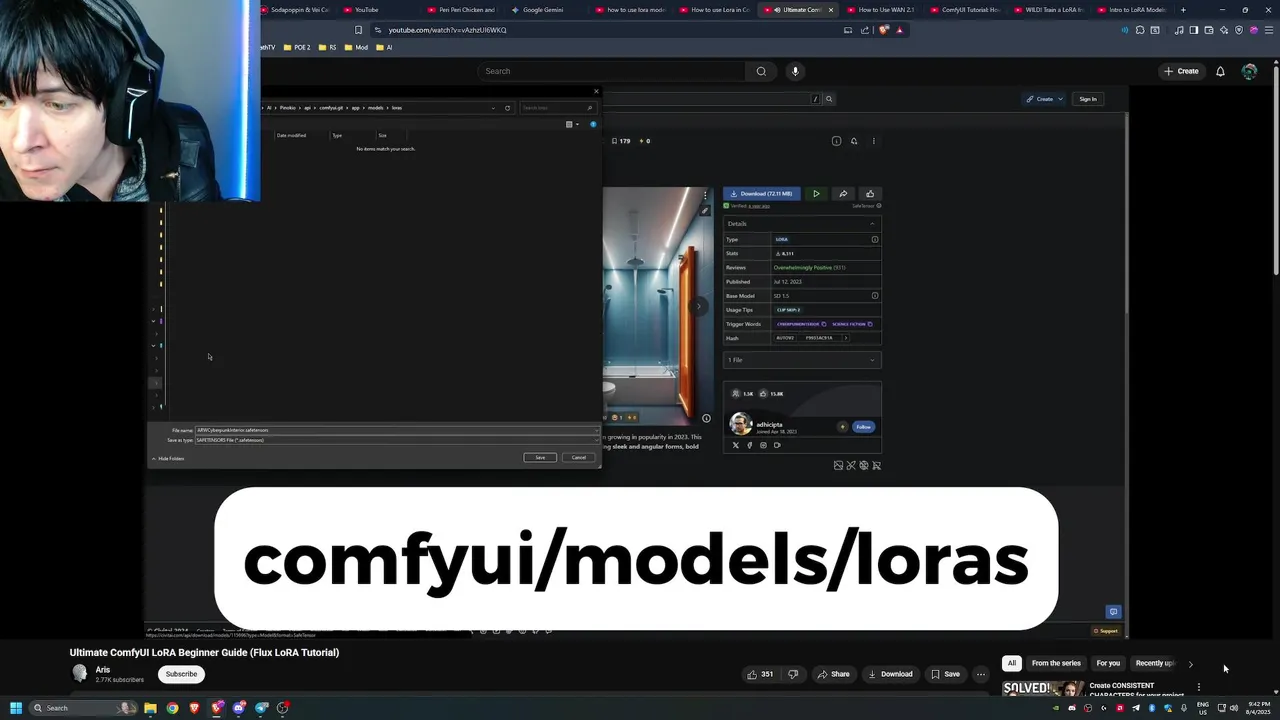Save the video to a playlist
This screenshot has height=720, width=1280.
pyautogui.click(x=945, y=674)
